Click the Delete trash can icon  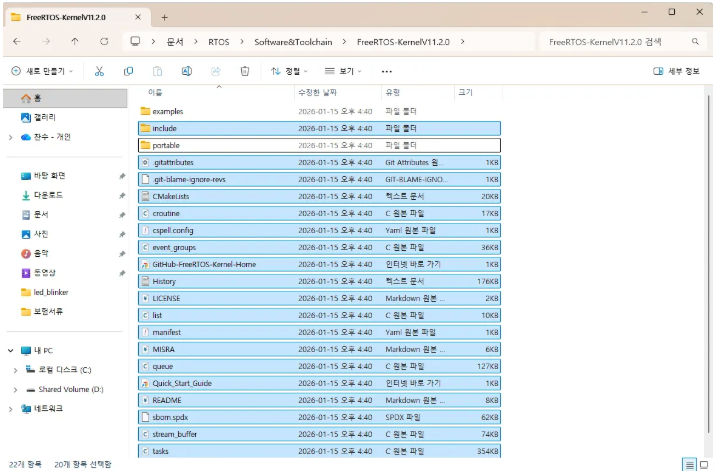click(x=245, y=71)
